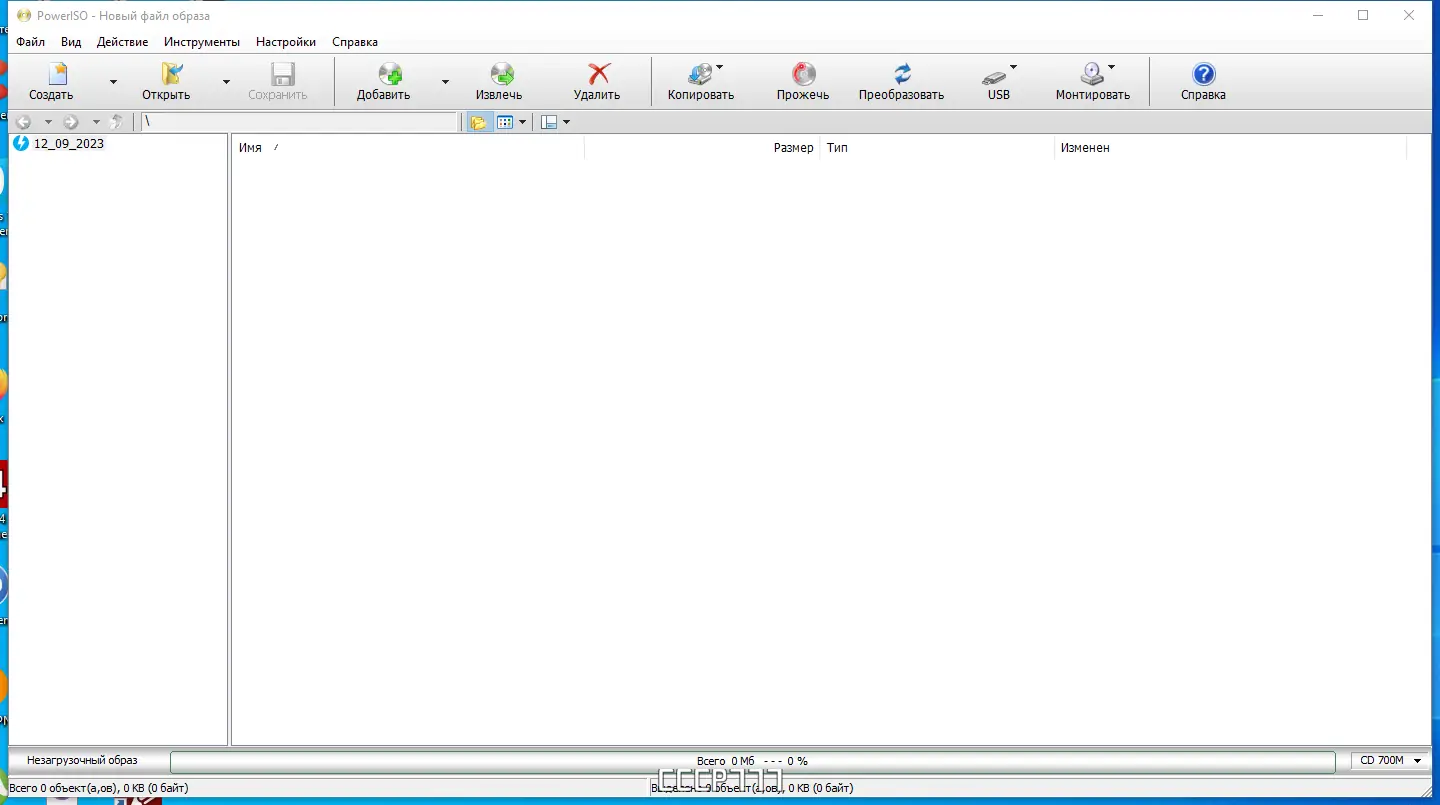Image resolution: width=1440 pixels, height=805 pixels.
Task: Click the Монтировать toolbar icon
Action: pyautogui.click(x=1092, y=74)
